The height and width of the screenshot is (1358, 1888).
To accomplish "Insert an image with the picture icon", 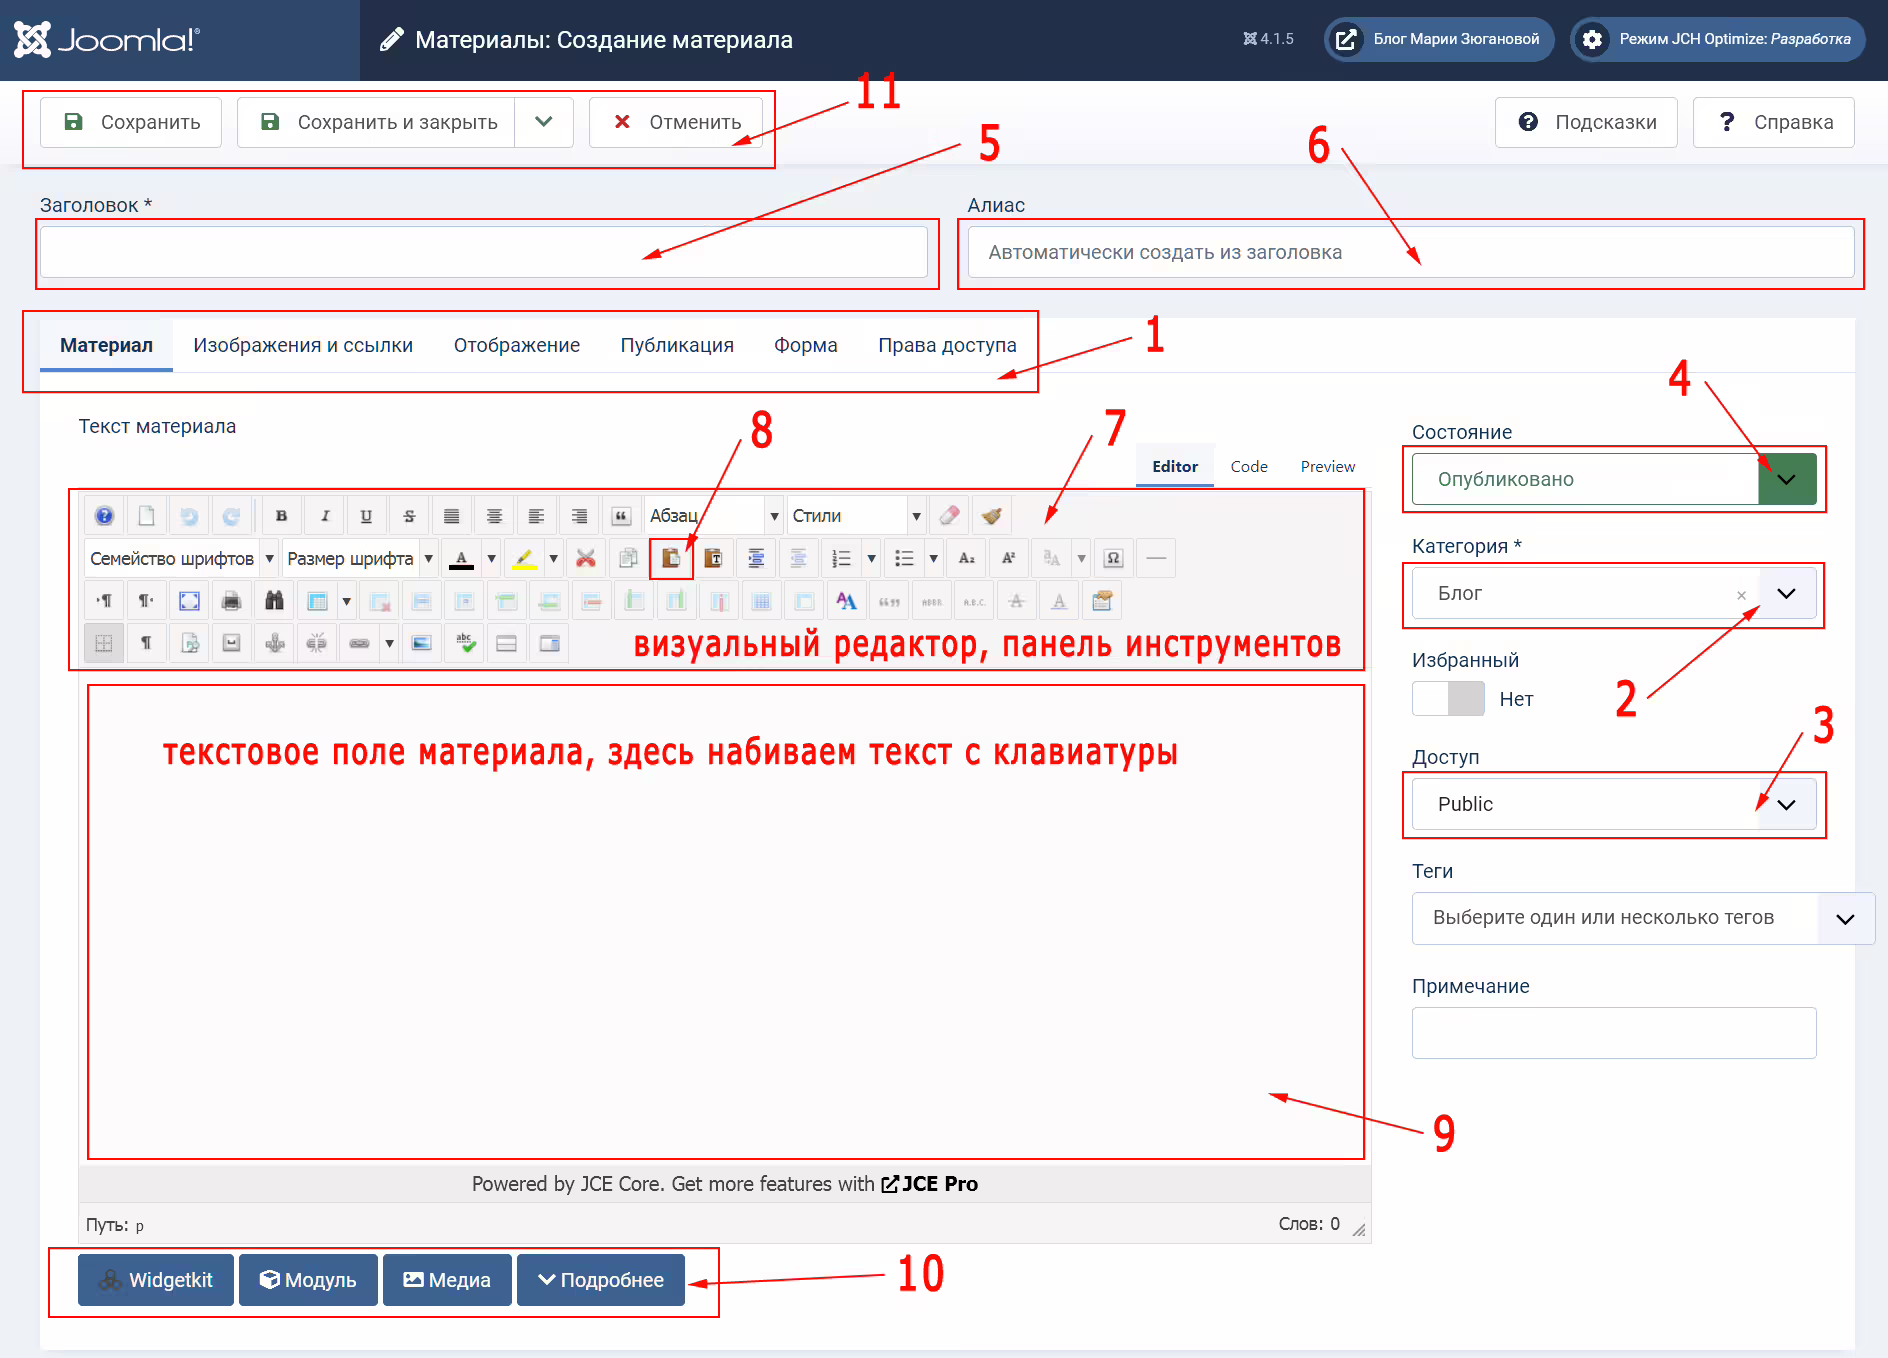I will [422, 643].
